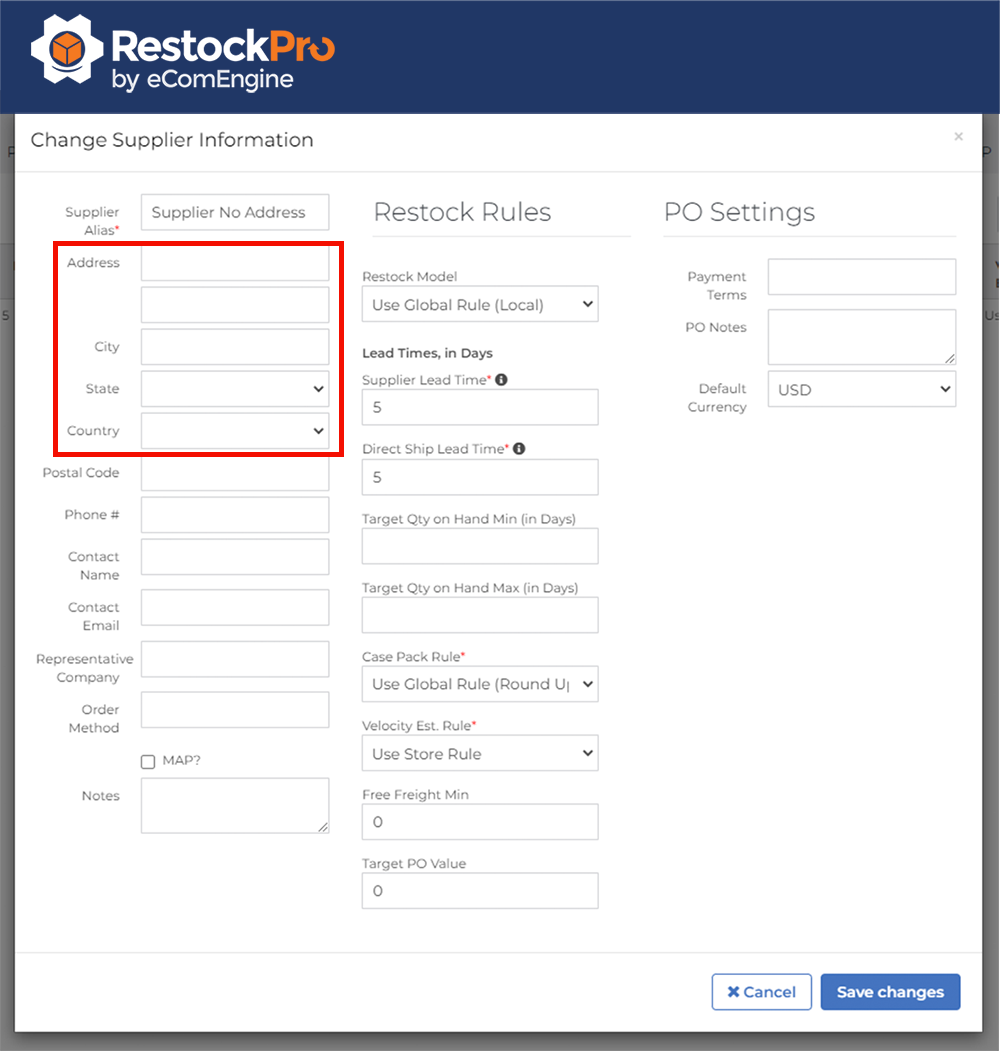
Task: Open the Velocity Est. Rule dropdown
Action: tap(479, 753)
